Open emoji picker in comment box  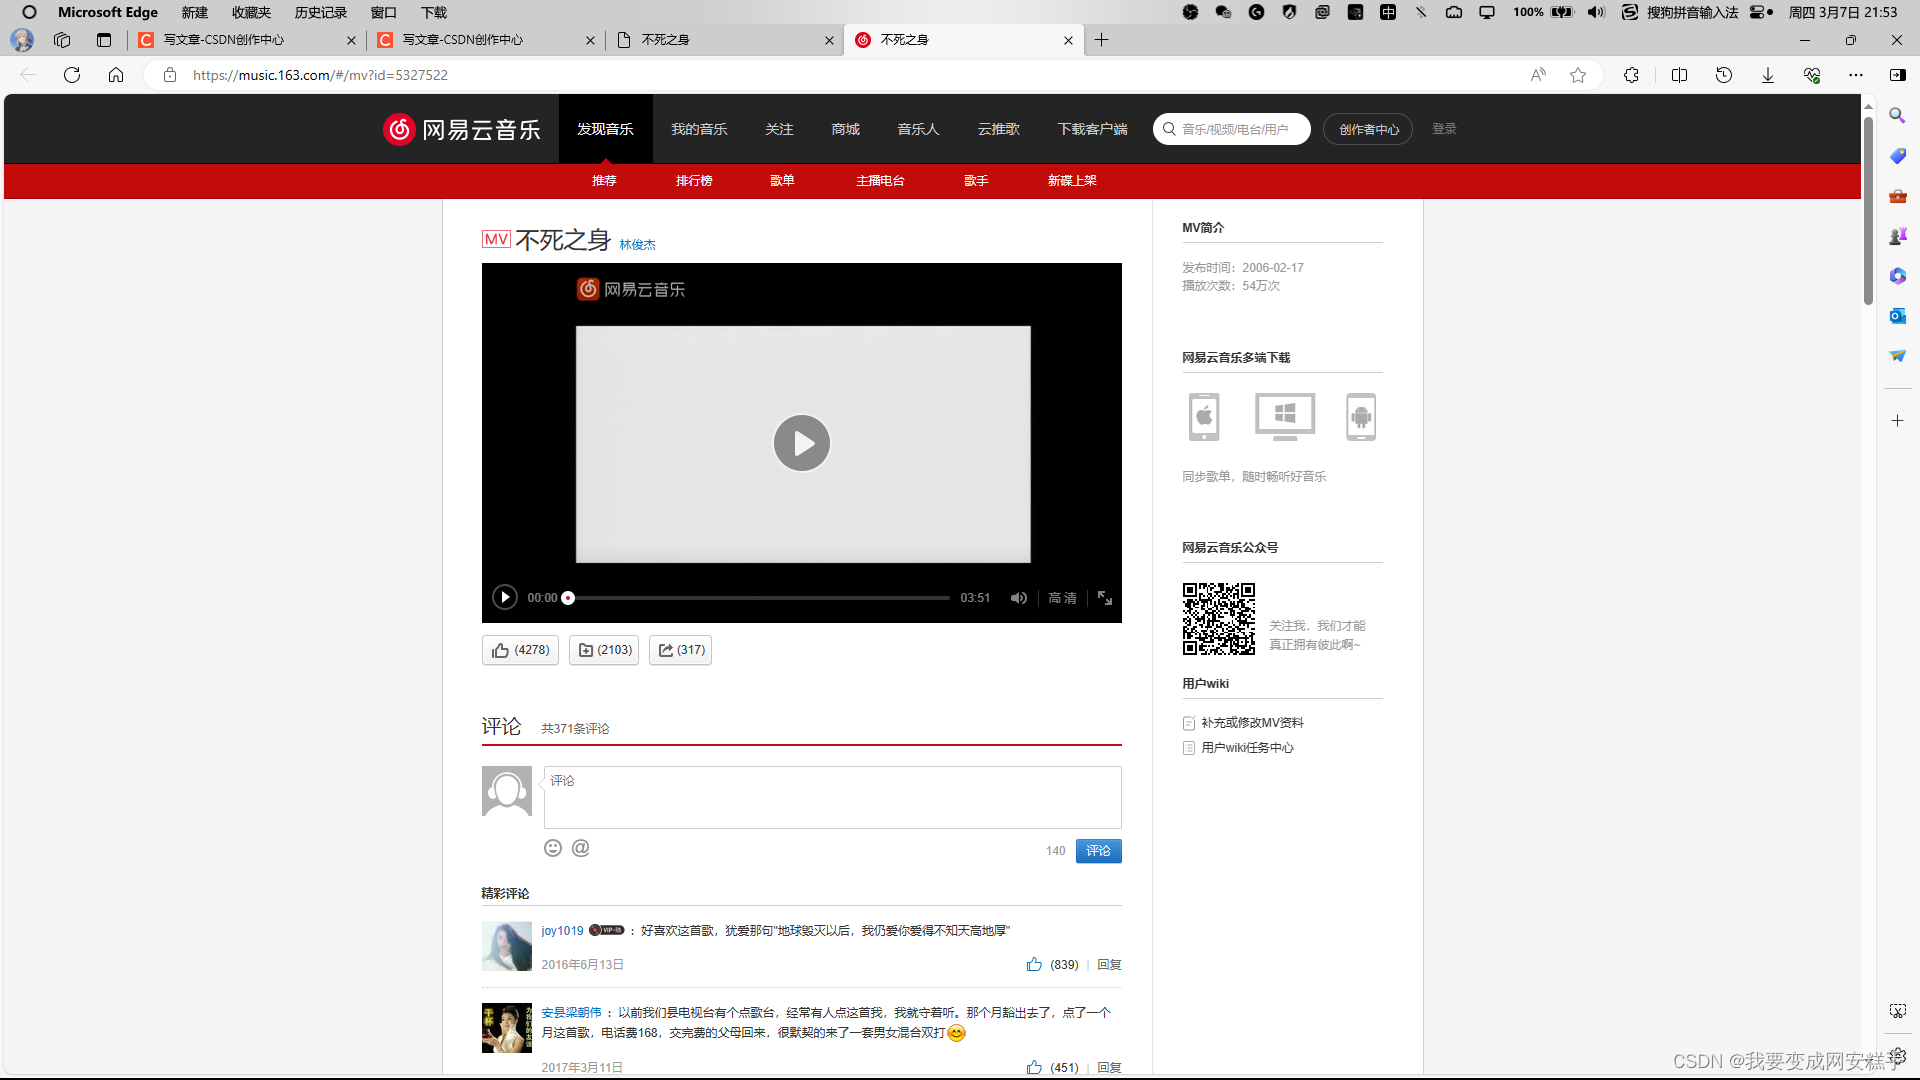coord(553,848)
